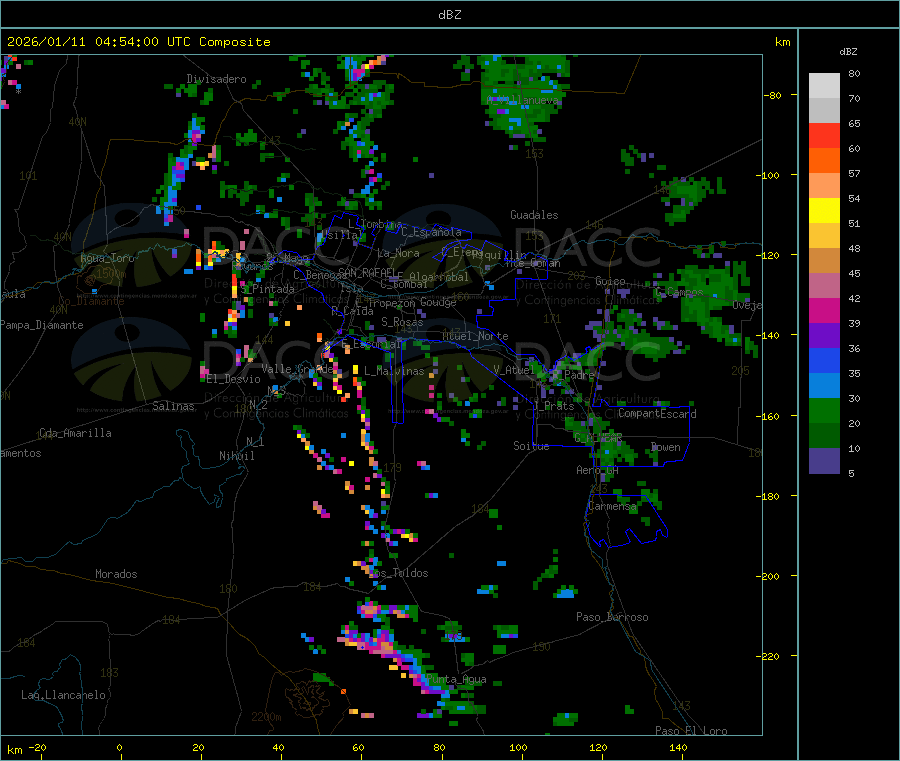Click the 140 km horizontal axis tick
The height and width of the screenshot is (761, 900).
click(x=678, y=747)
